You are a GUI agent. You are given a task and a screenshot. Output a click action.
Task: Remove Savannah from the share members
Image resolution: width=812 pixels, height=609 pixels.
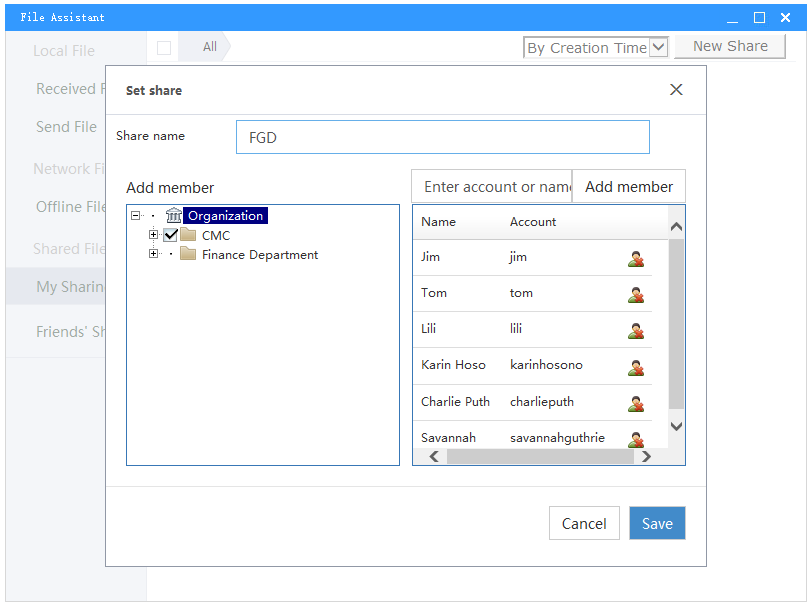pos(635,439)
